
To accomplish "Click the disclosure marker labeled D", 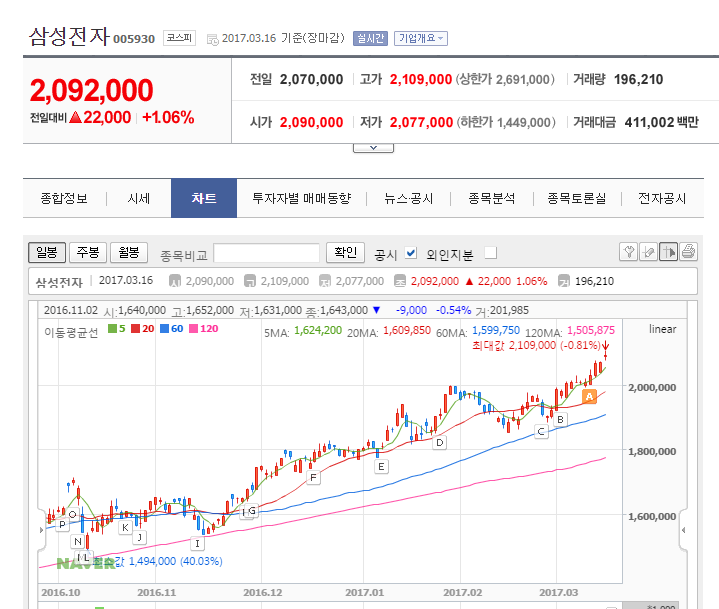I will click(x=439, y=442).
